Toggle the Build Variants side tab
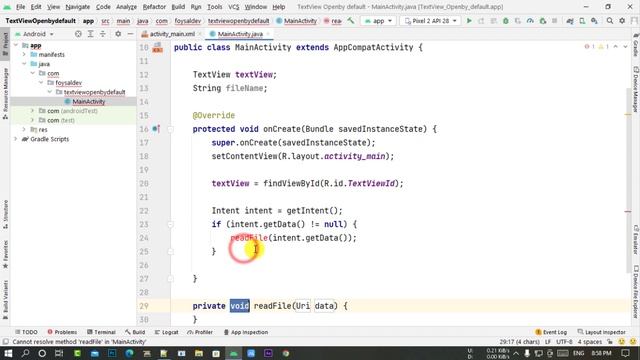 pos(5,300)
